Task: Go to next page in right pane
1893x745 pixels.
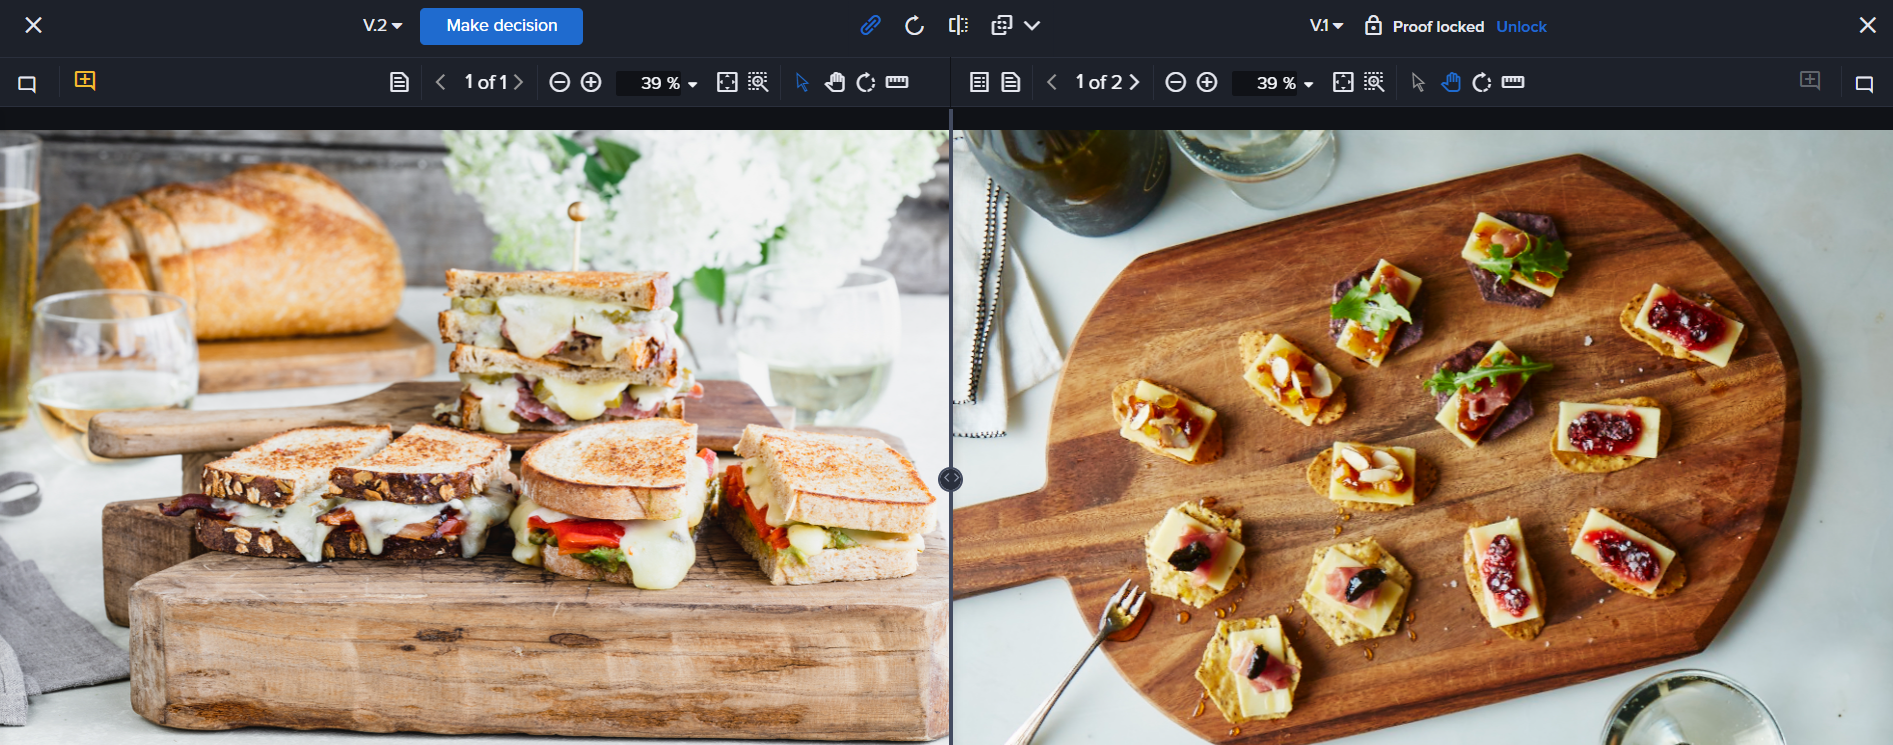Action: (x=1134, y=82)
